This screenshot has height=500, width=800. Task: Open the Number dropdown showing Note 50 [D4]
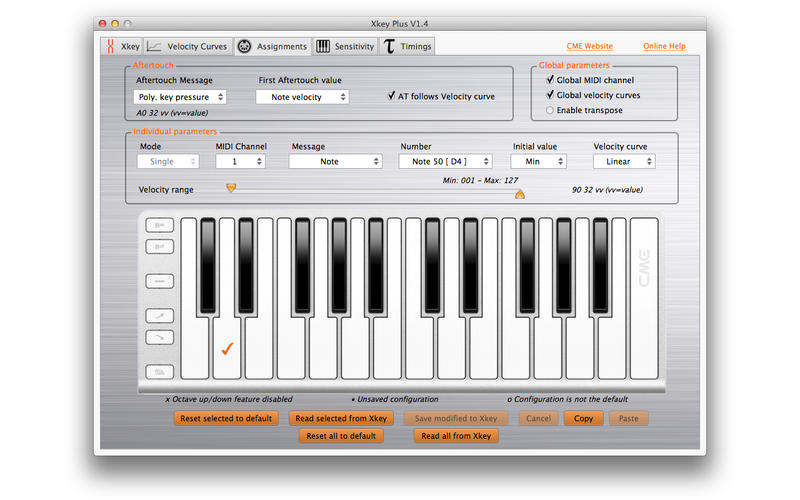(445, 161)
